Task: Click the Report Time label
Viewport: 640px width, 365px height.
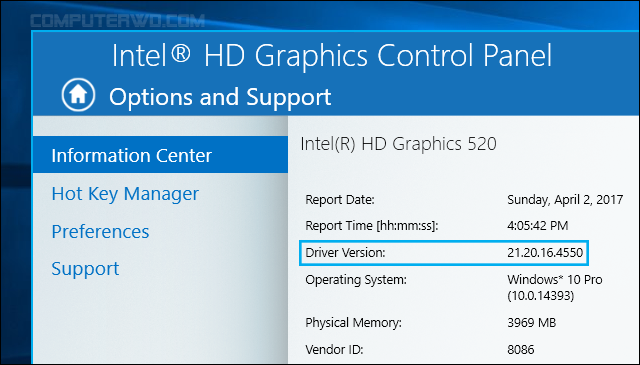Action: [x=371, y=226]
